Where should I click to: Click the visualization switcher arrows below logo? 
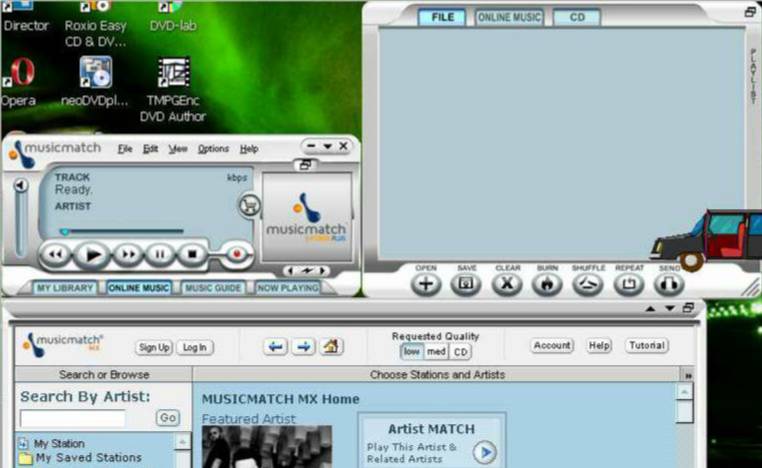click(x=306, y=271)
